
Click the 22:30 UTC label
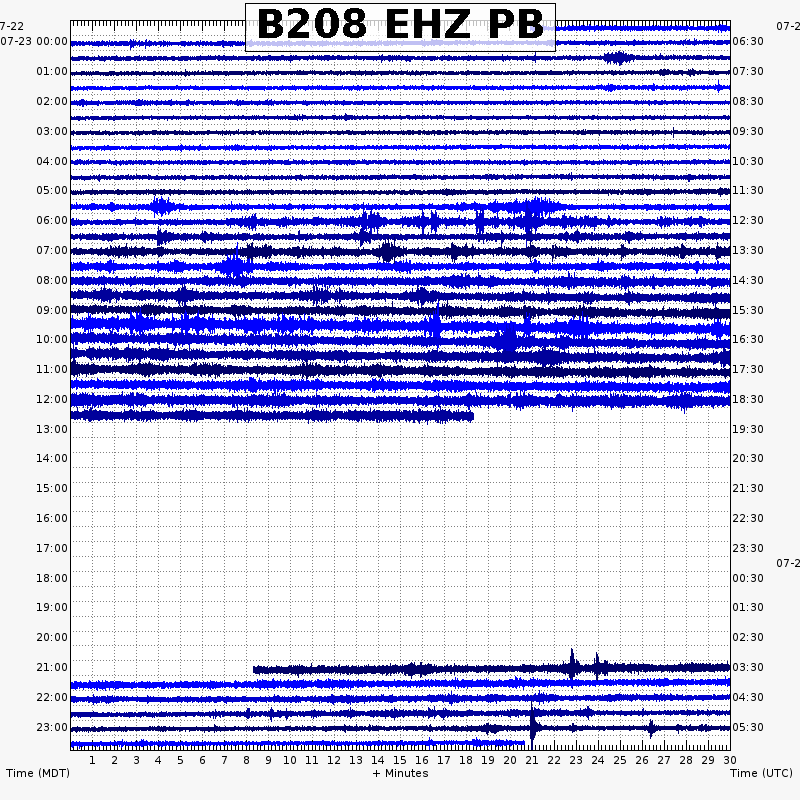pos(748,518)
